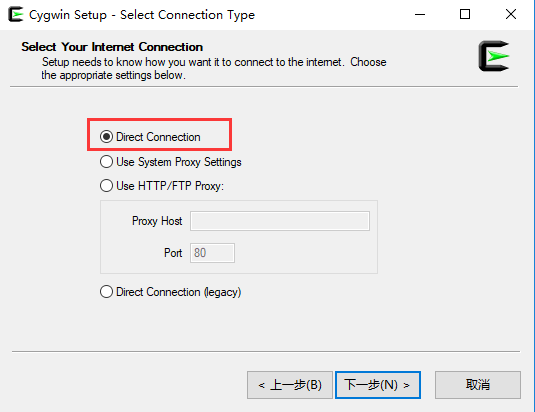Viewport: 535px width, 412px height.
Task: Go back with the 上一步(B) button
Action: [290, 385]
